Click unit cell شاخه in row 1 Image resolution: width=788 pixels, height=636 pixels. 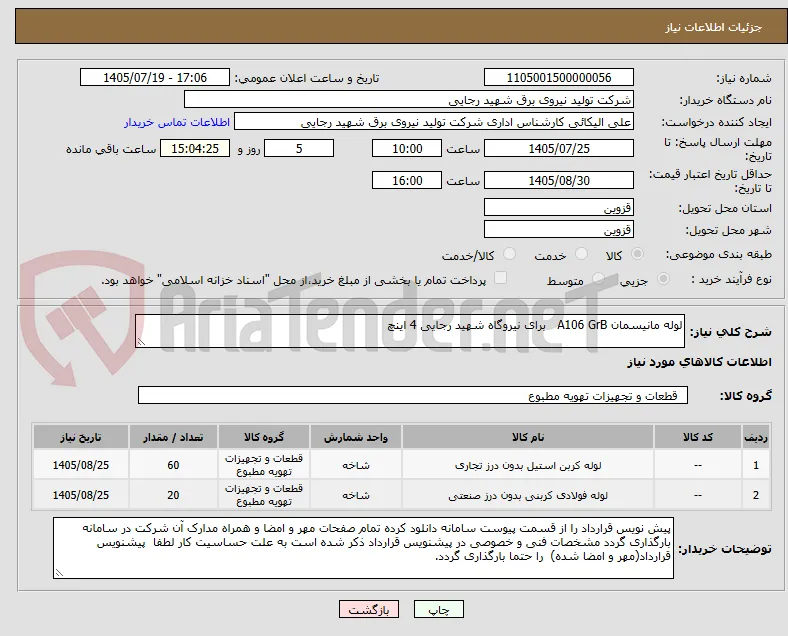click(356, 465)
